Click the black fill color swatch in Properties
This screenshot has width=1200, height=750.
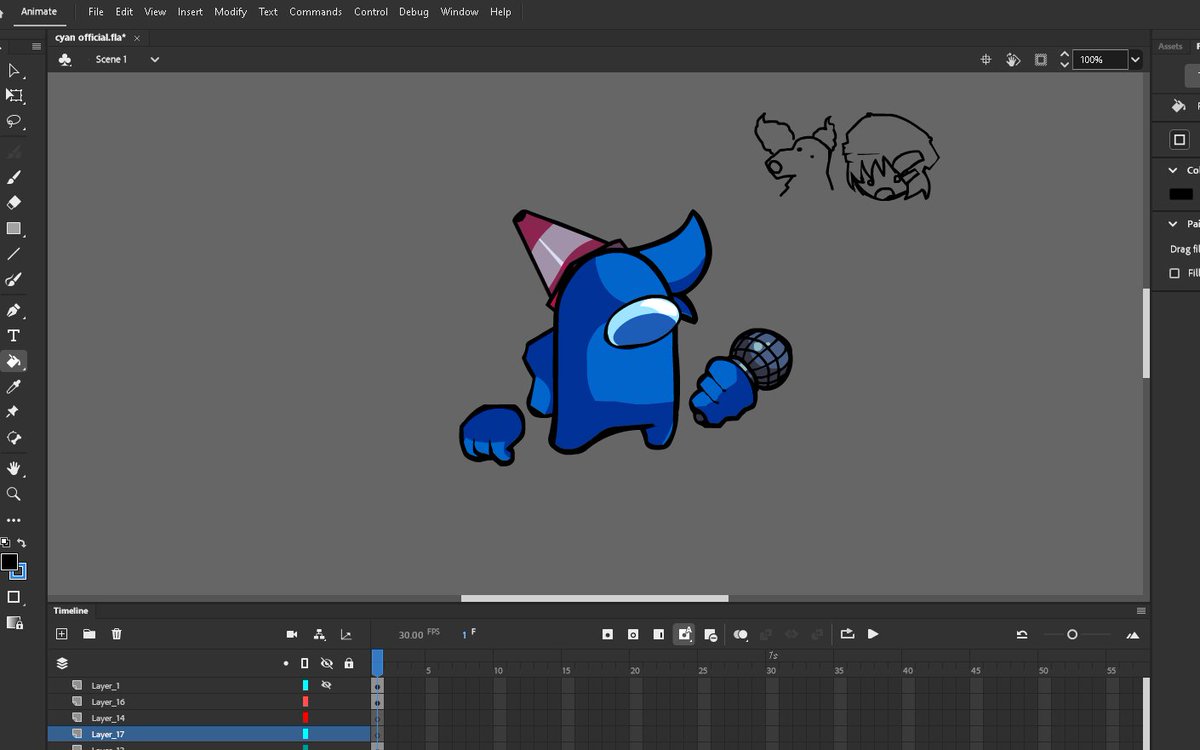tap(1181, 194)
